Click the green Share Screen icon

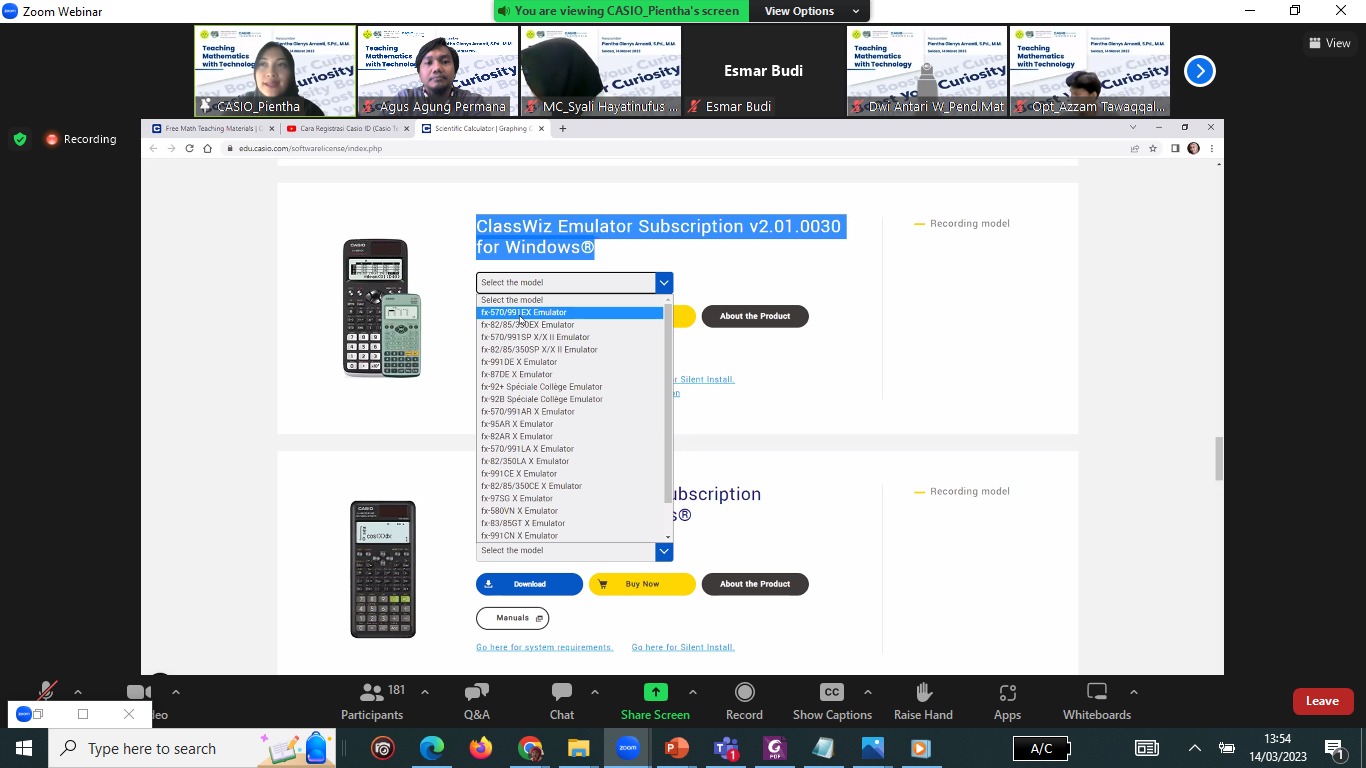[x=656, y=692]
